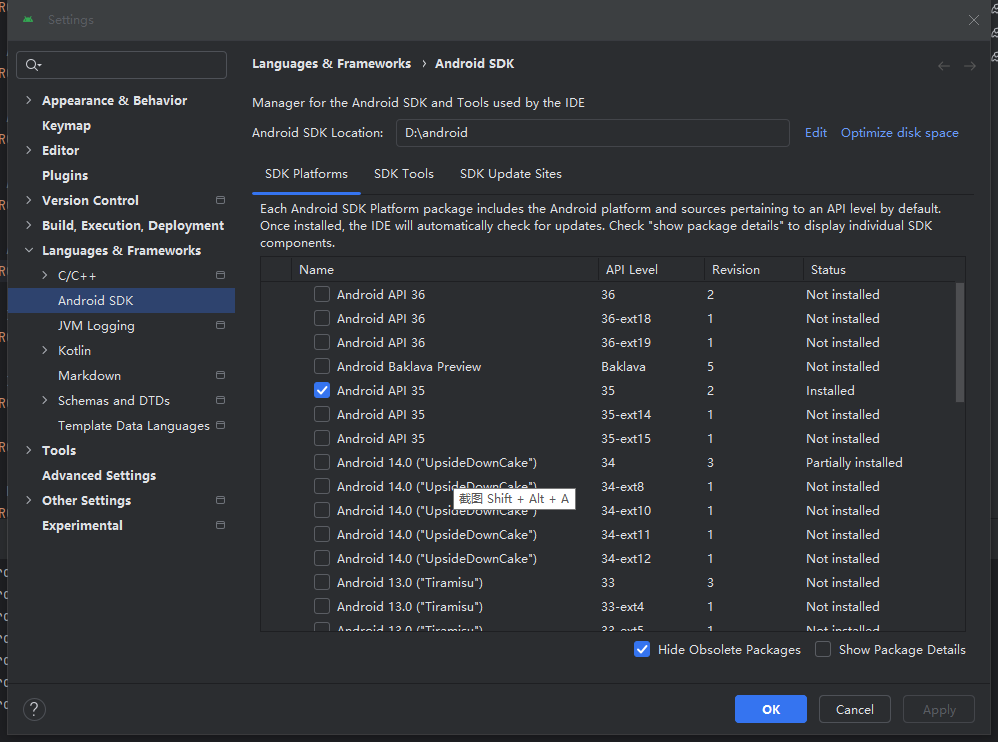Click project-level icon beside Markdown
The image size is (998, 742).
(x=220, y=375)
